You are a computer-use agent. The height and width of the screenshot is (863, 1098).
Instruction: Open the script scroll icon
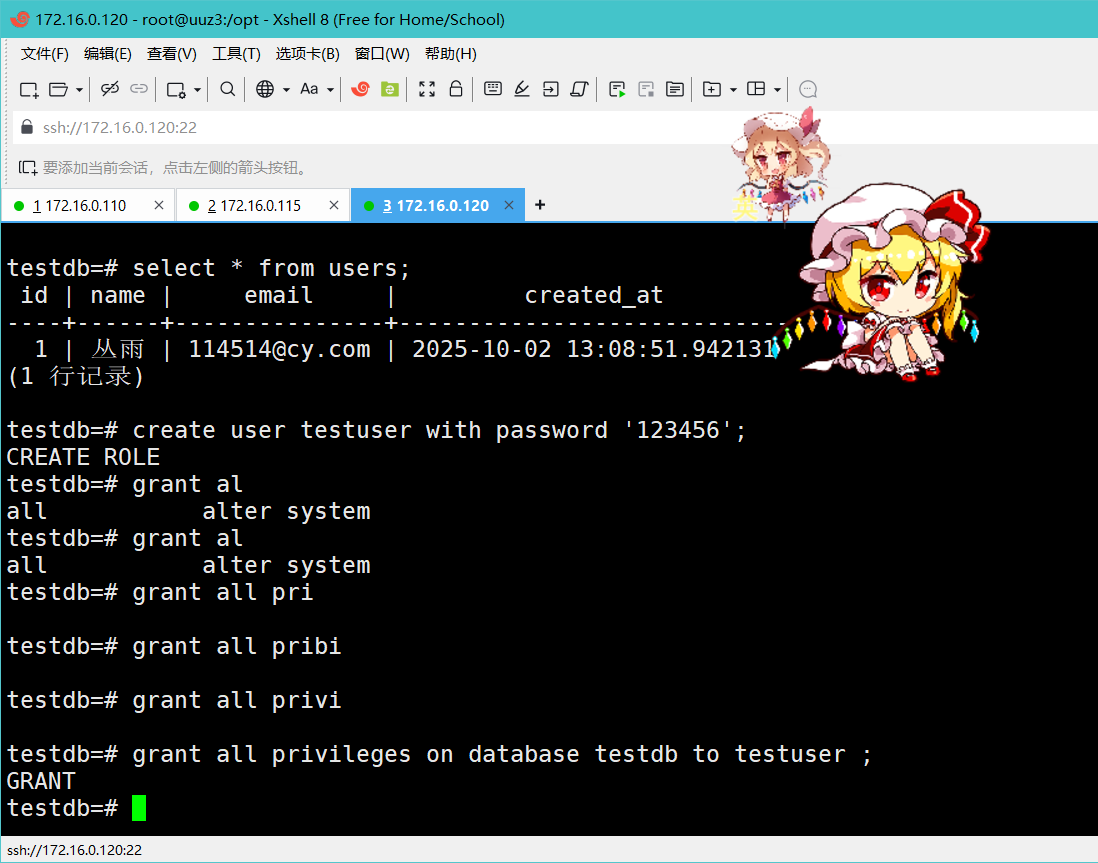[579, 89]
